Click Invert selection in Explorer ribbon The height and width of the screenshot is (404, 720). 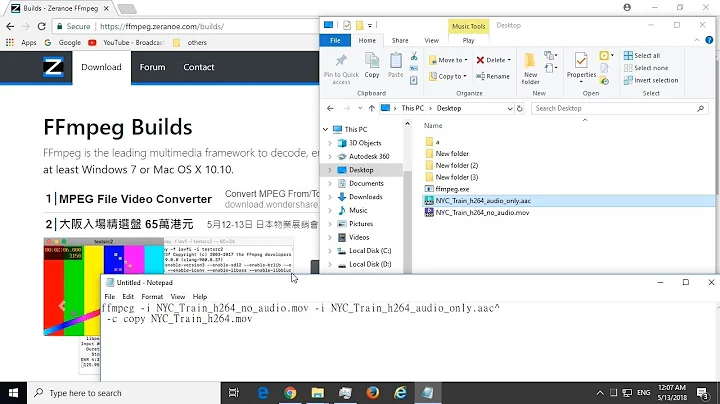point(651,80)
